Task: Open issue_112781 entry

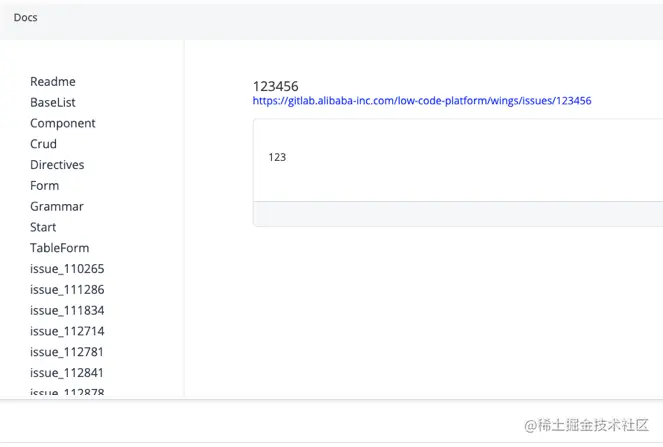Action: pos(67,352)
